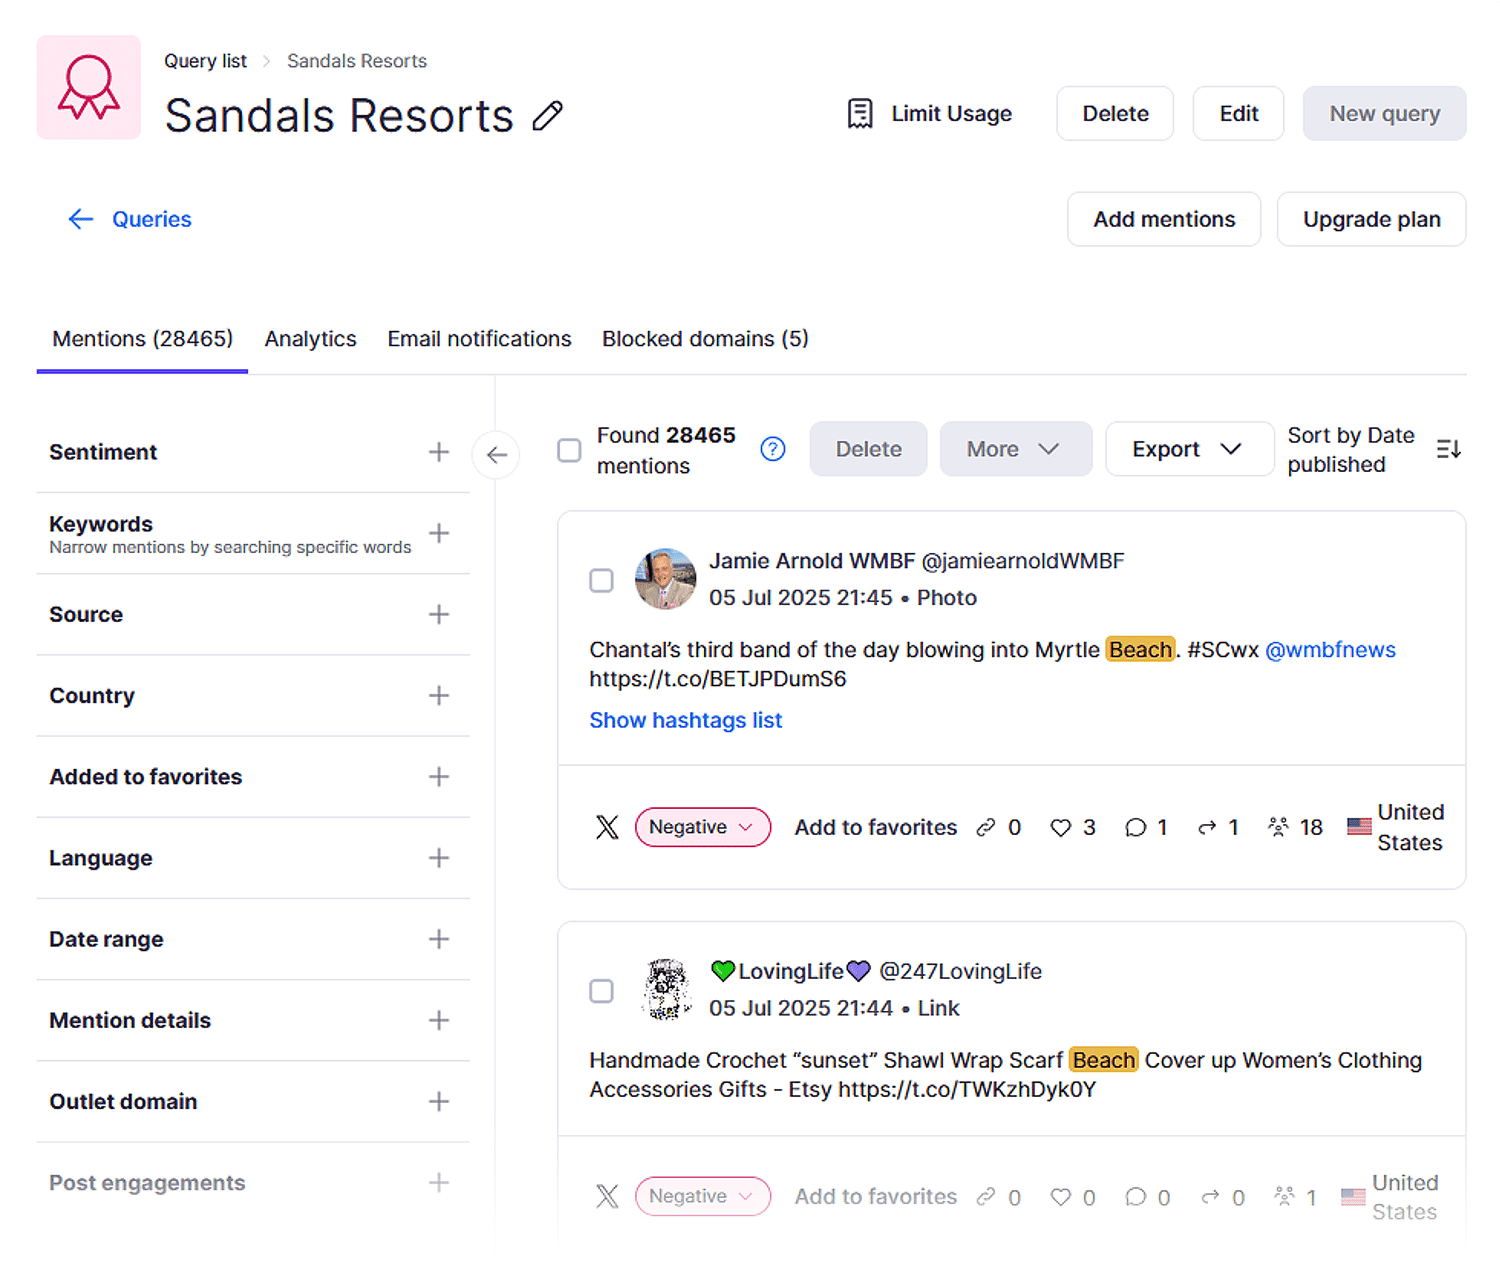Collapse the filters panel with the arrow button
Viewport: 1500px width, 1275px height.
pos(496,455)
